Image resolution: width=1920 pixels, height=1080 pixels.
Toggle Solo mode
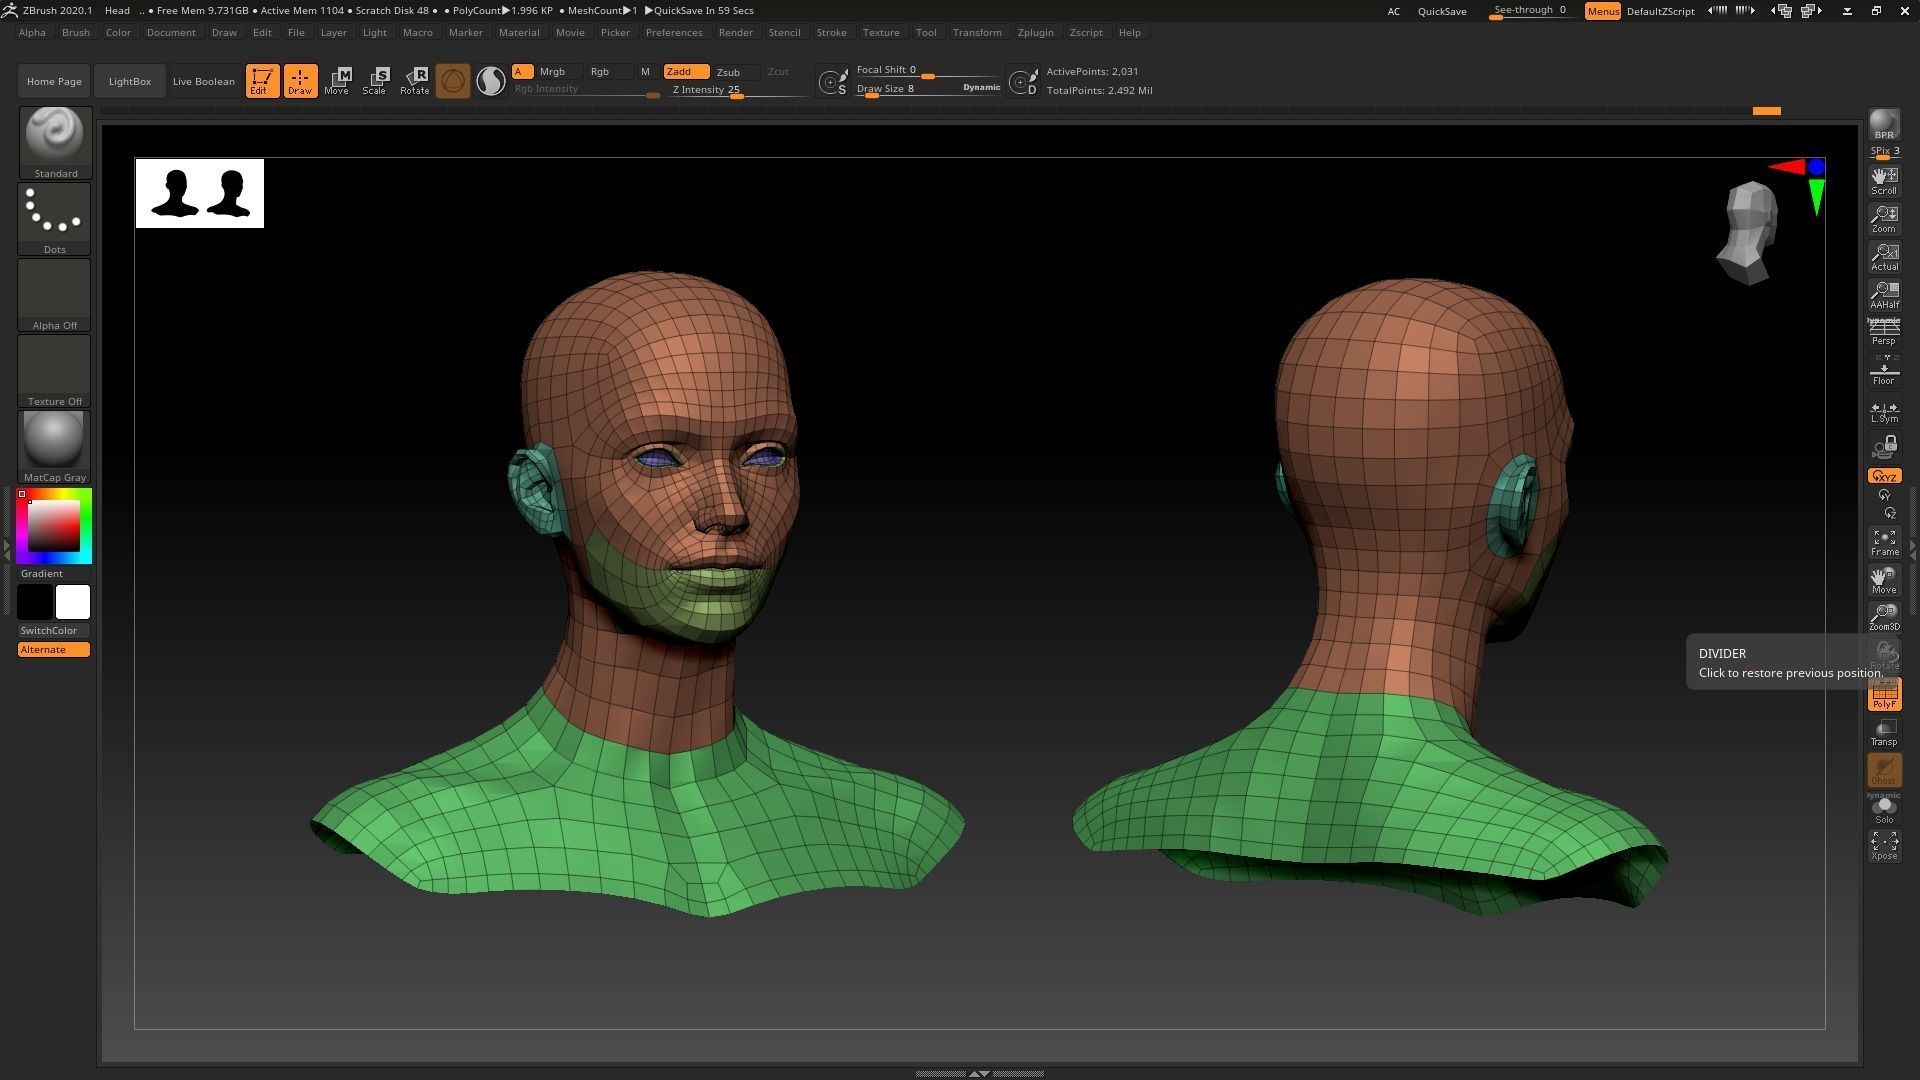[1884, 808]
